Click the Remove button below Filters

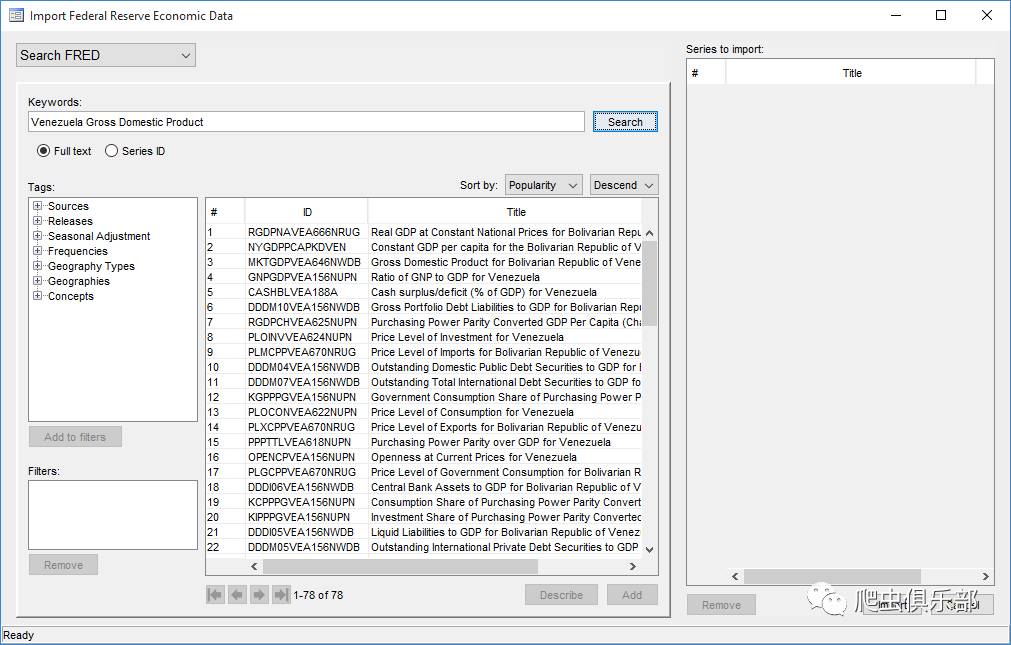point(63,564)
